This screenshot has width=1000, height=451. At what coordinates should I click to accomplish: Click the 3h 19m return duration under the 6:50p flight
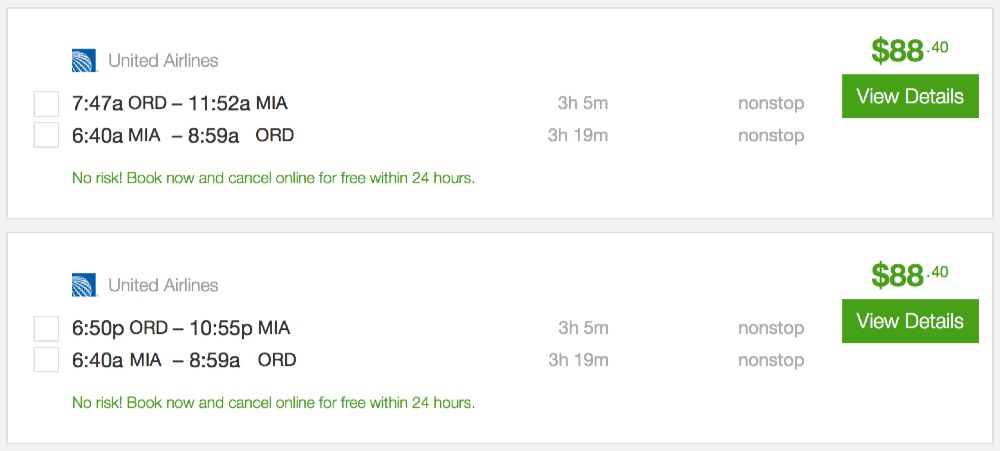pyautogui.click(x=578, y=360)
